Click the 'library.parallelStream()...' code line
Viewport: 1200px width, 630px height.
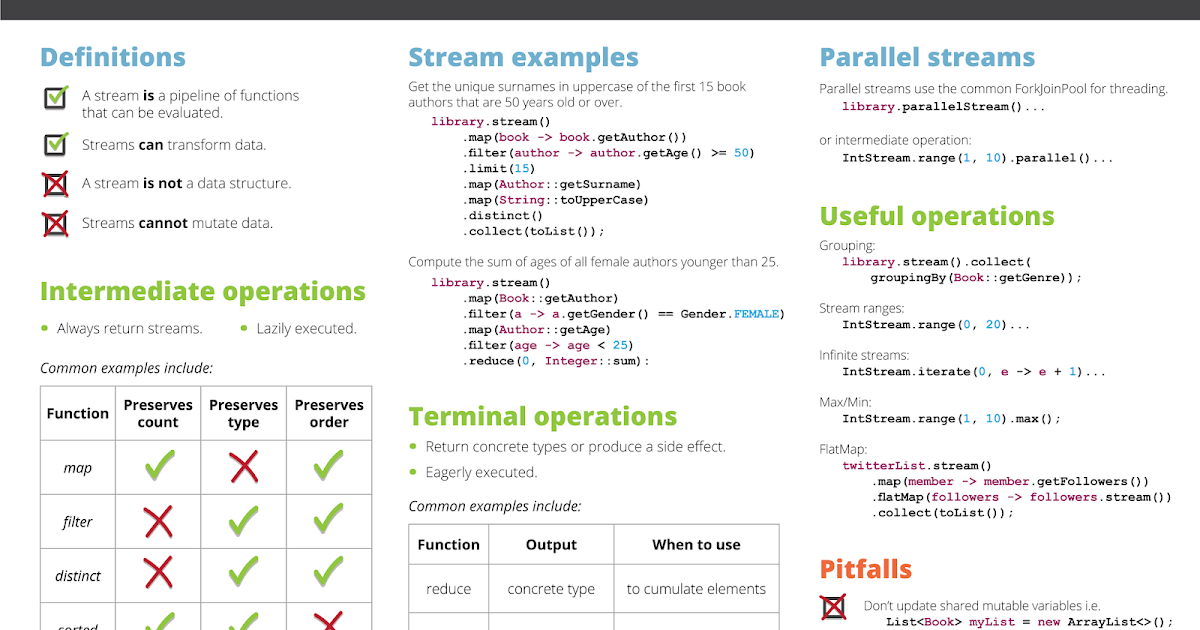coord(943,106)
